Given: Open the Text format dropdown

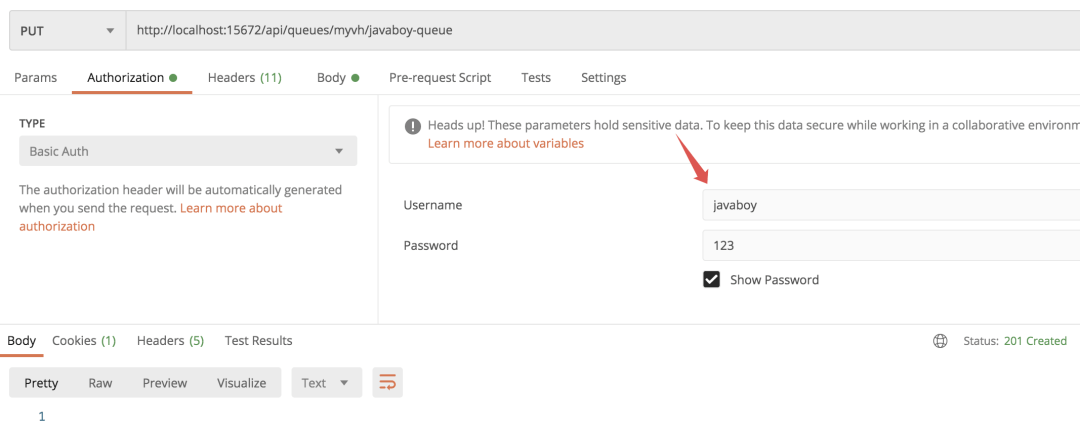Looking at the screenshot, I should pyautogui.click(x=326, y=383).
